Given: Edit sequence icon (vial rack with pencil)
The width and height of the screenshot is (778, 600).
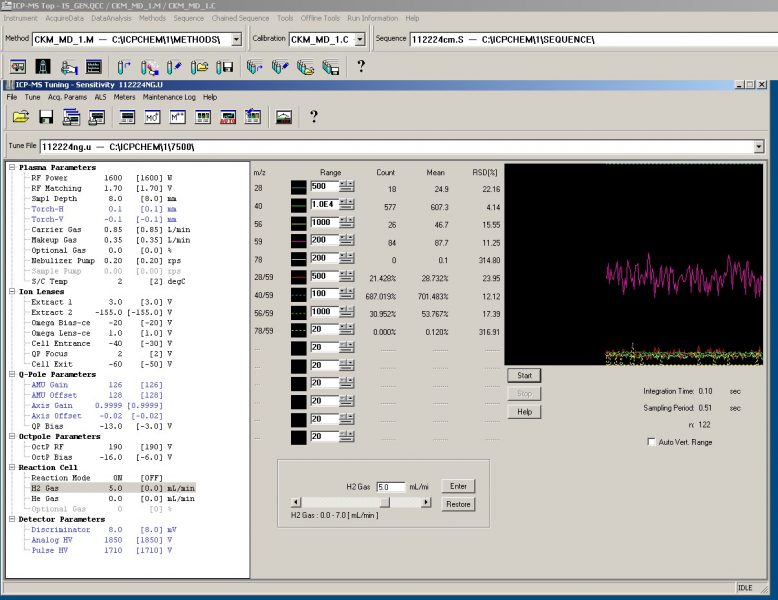Looking at the screenshot, I should point(280,67).
